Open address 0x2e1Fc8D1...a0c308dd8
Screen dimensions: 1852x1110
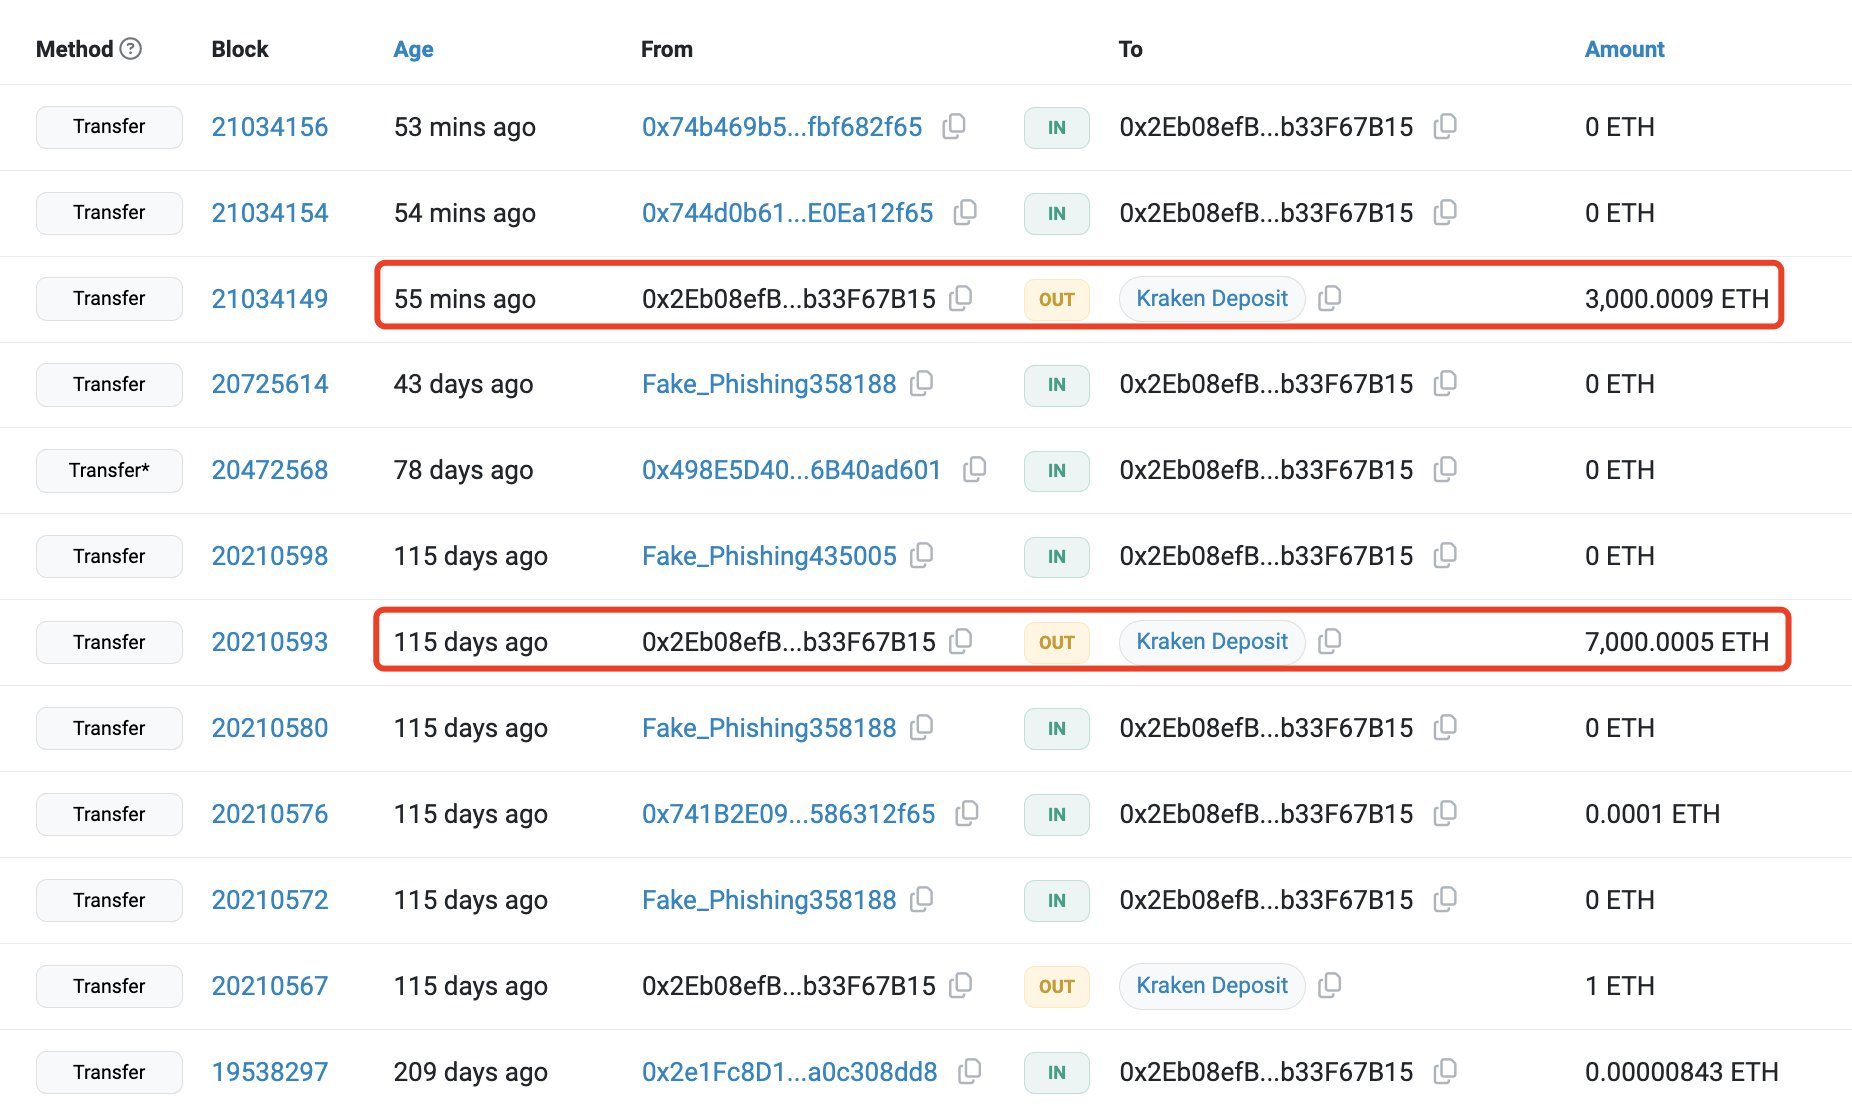pos(790,1072)
